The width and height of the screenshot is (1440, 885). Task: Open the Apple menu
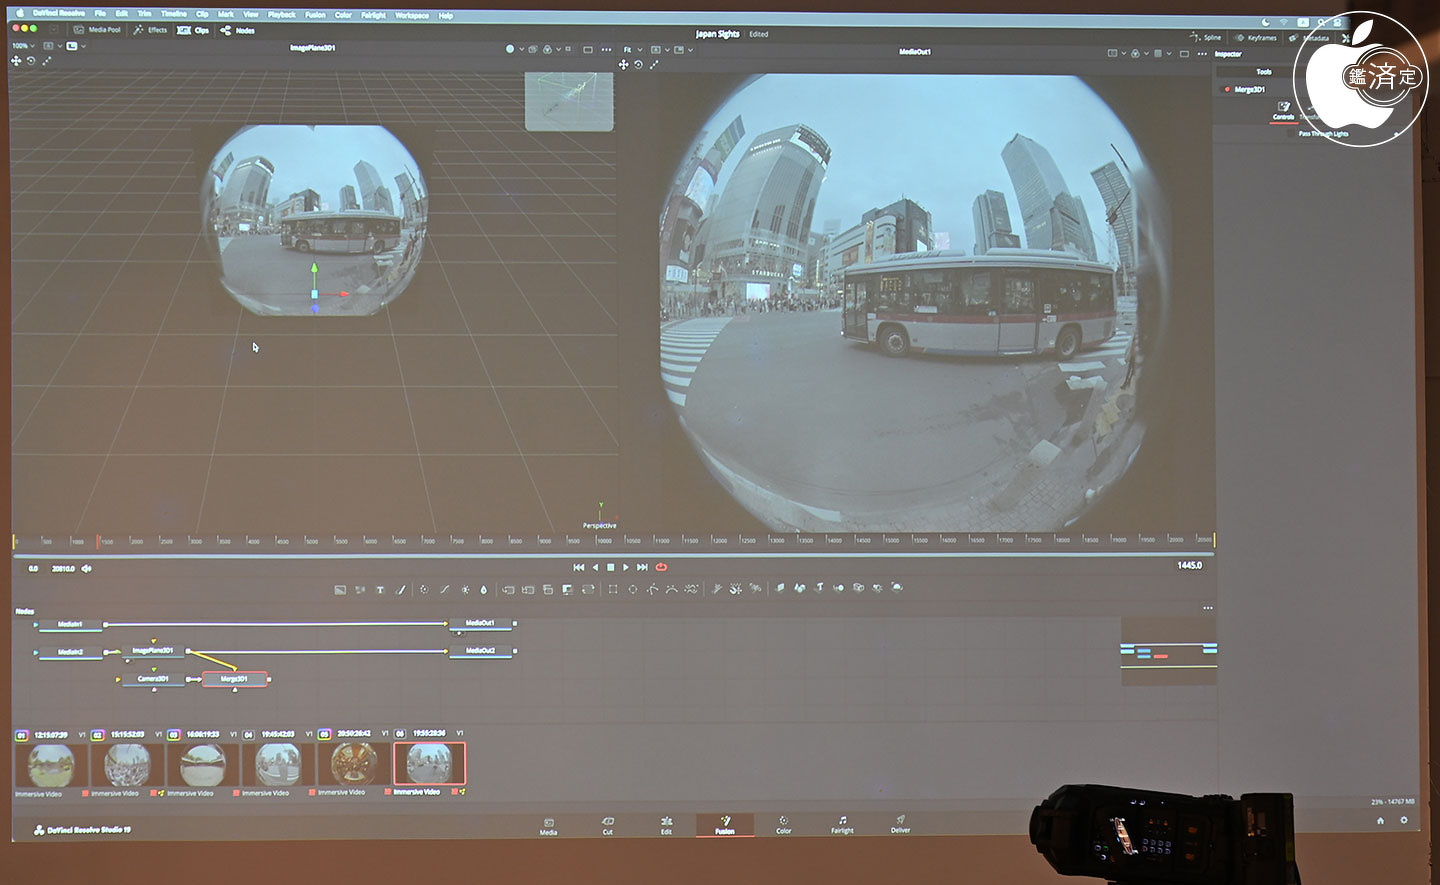(x=19, y=13)
